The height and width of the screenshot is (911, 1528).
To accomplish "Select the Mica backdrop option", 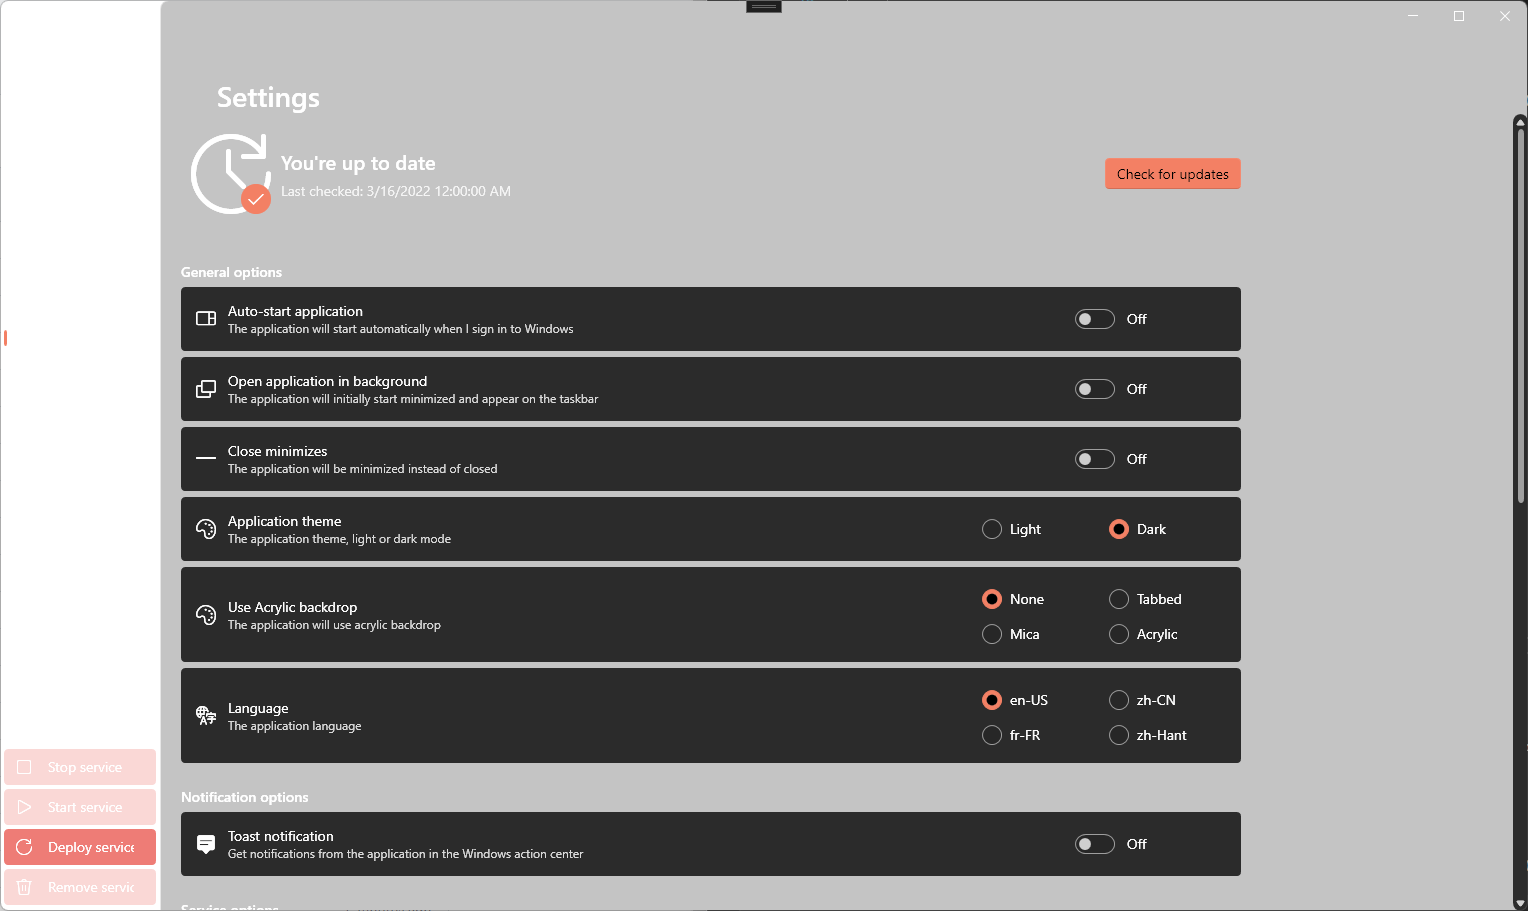I will 992,634.
